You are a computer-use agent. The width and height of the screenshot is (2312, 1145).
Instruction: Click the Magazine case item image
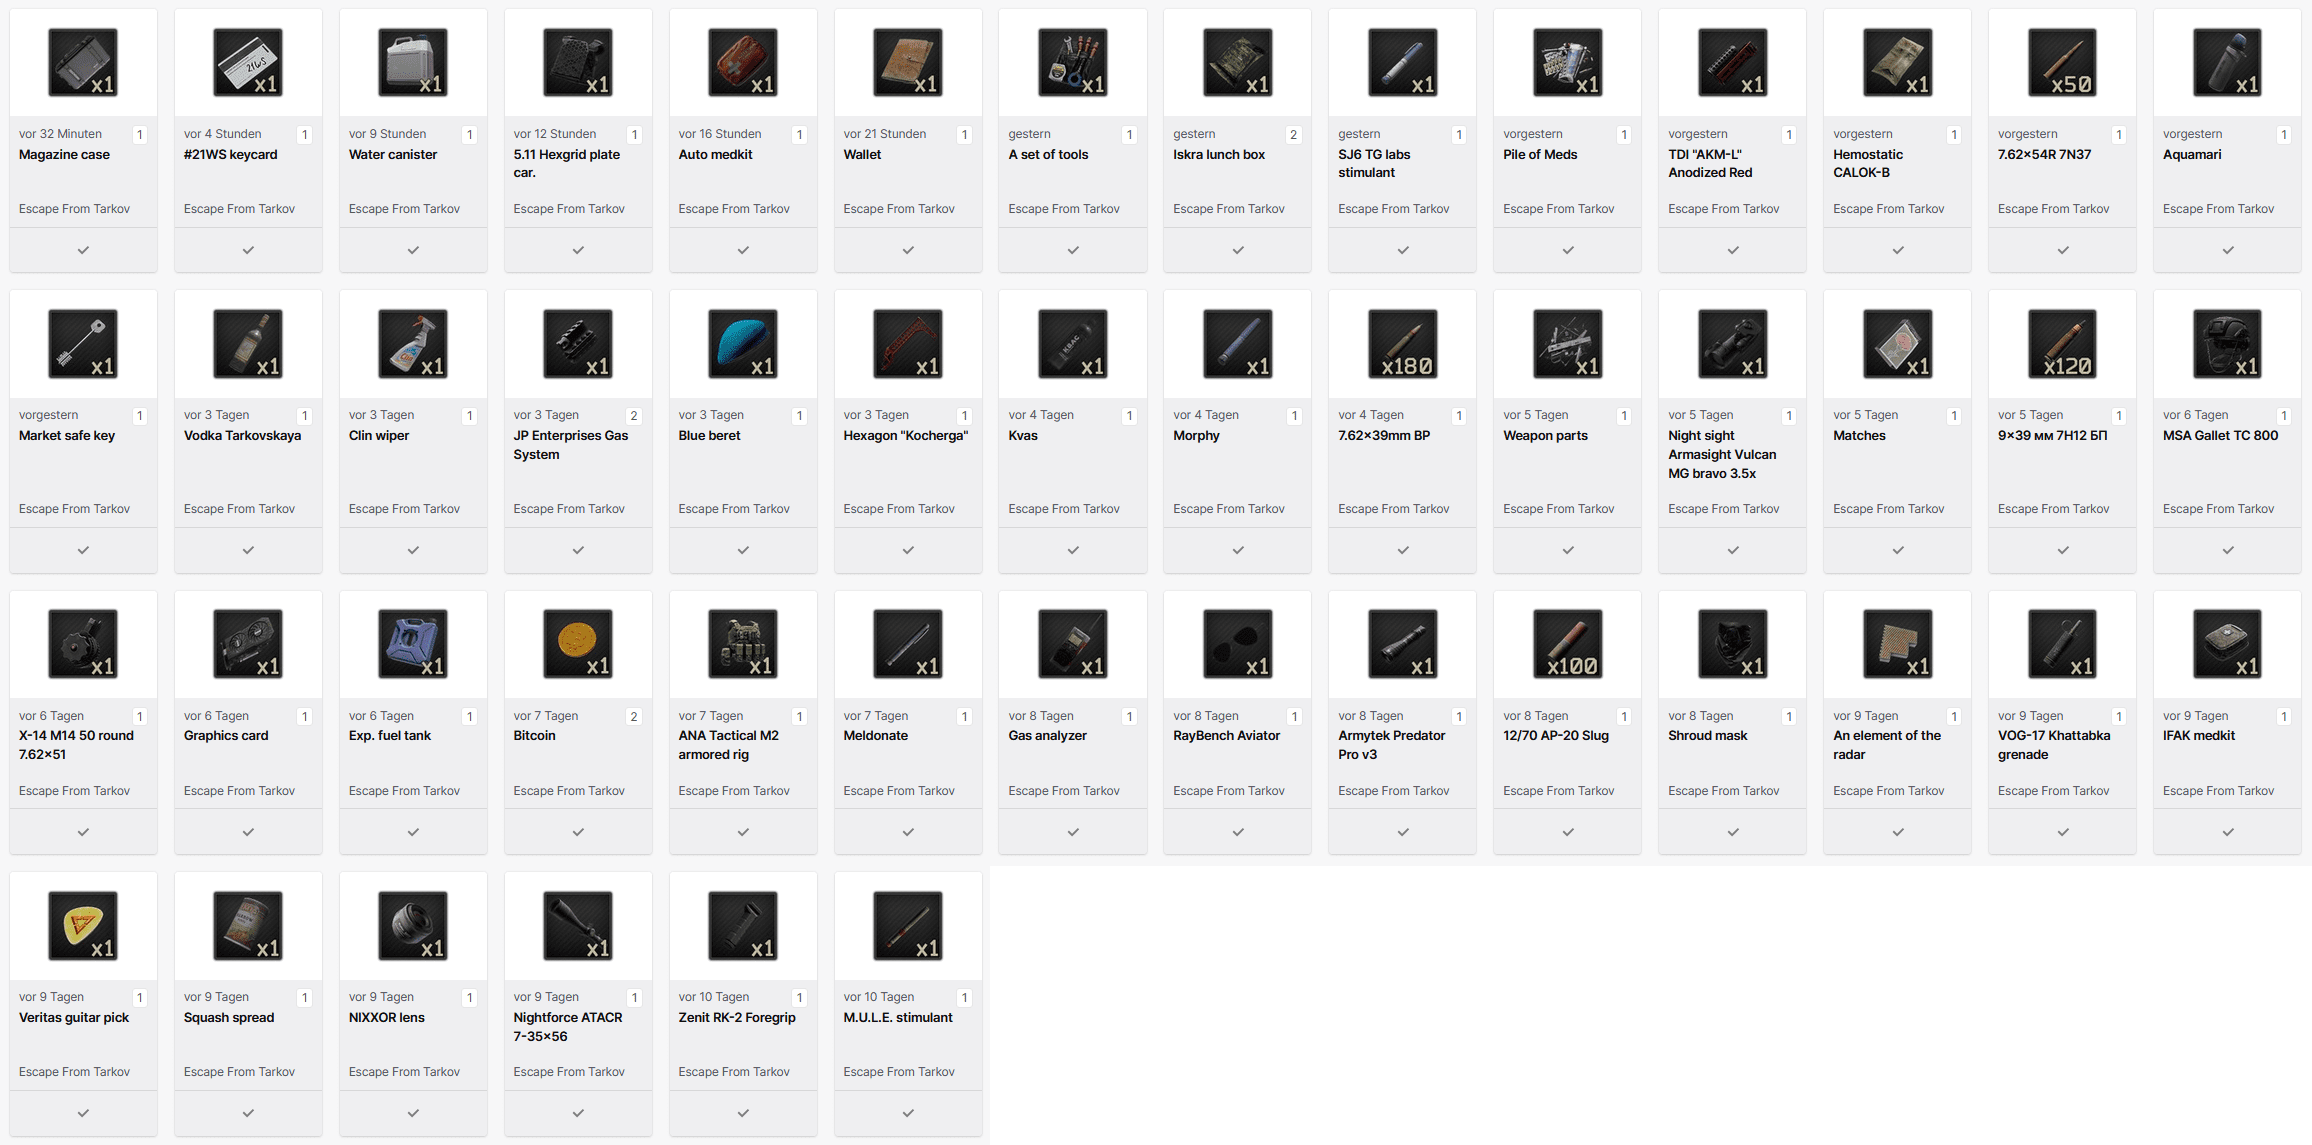pyautogui.click(x=83, y=62)
